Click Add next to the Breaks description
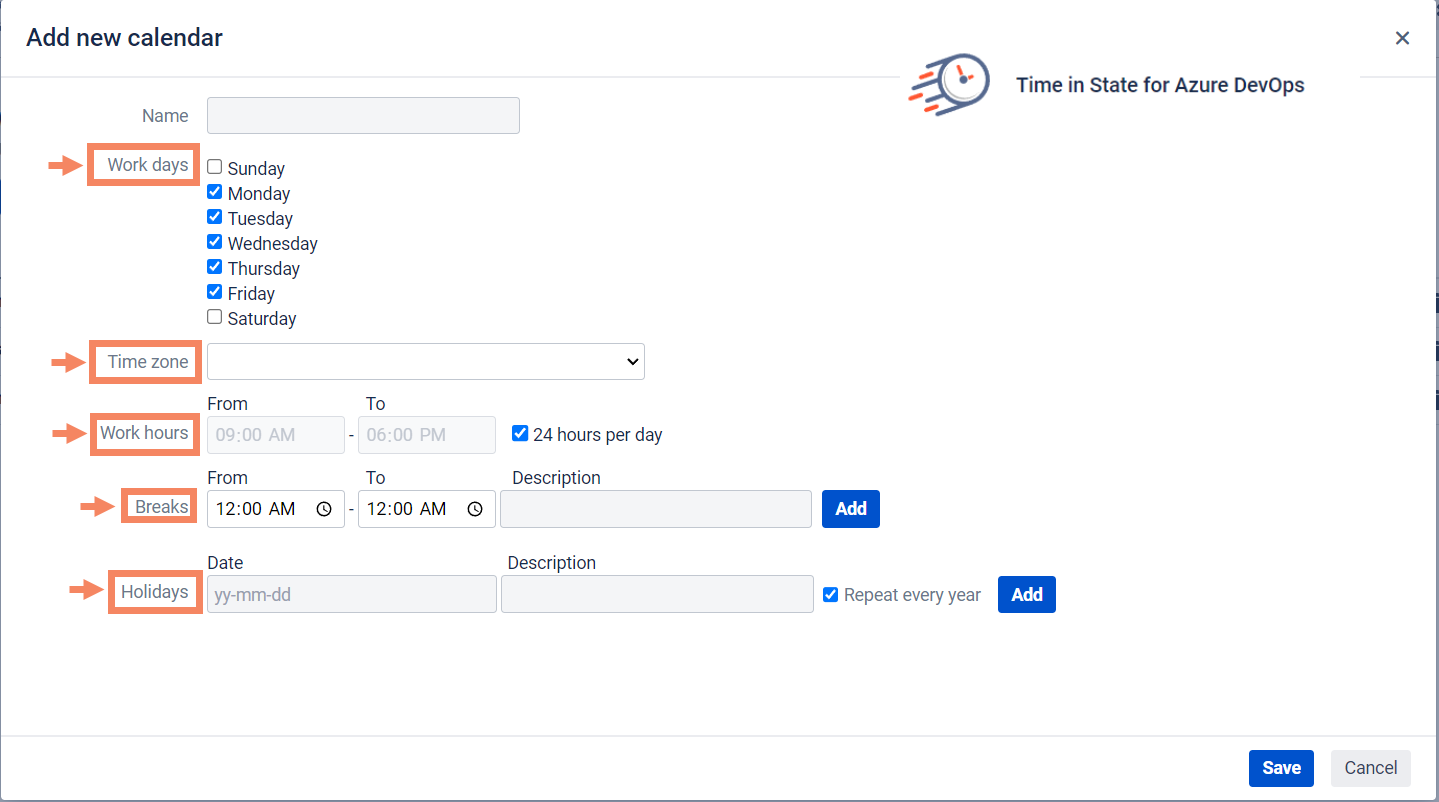The height and width of the screenshot is (802, 1439). click(x=850, y=508)
